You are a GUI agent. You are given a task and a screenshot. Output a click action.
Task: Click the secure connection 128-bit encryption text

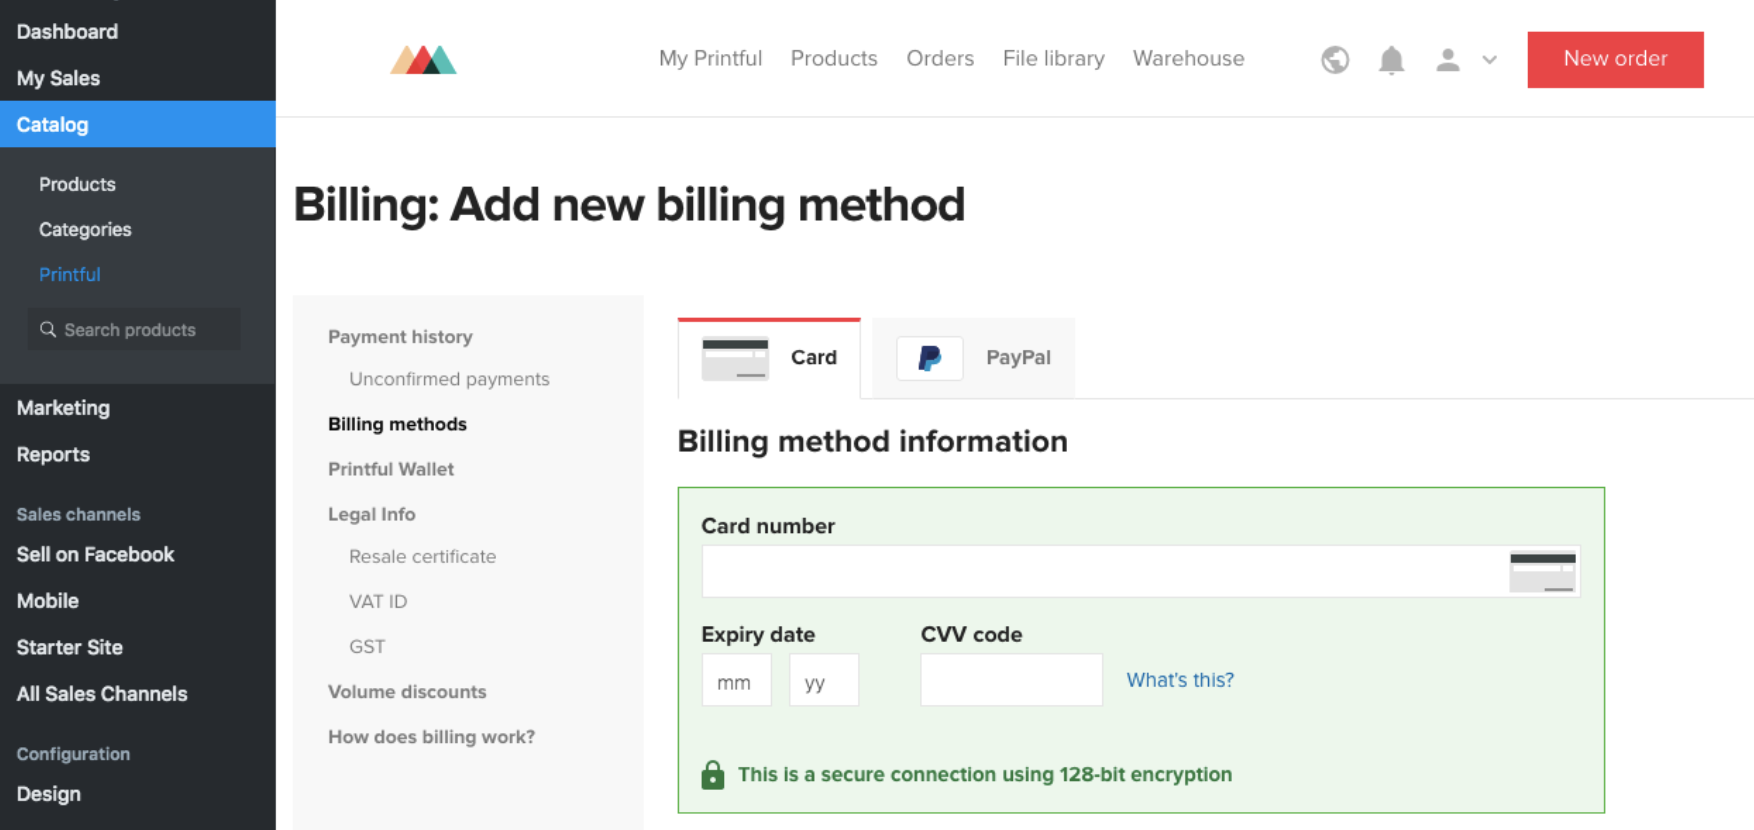point(985,775)
